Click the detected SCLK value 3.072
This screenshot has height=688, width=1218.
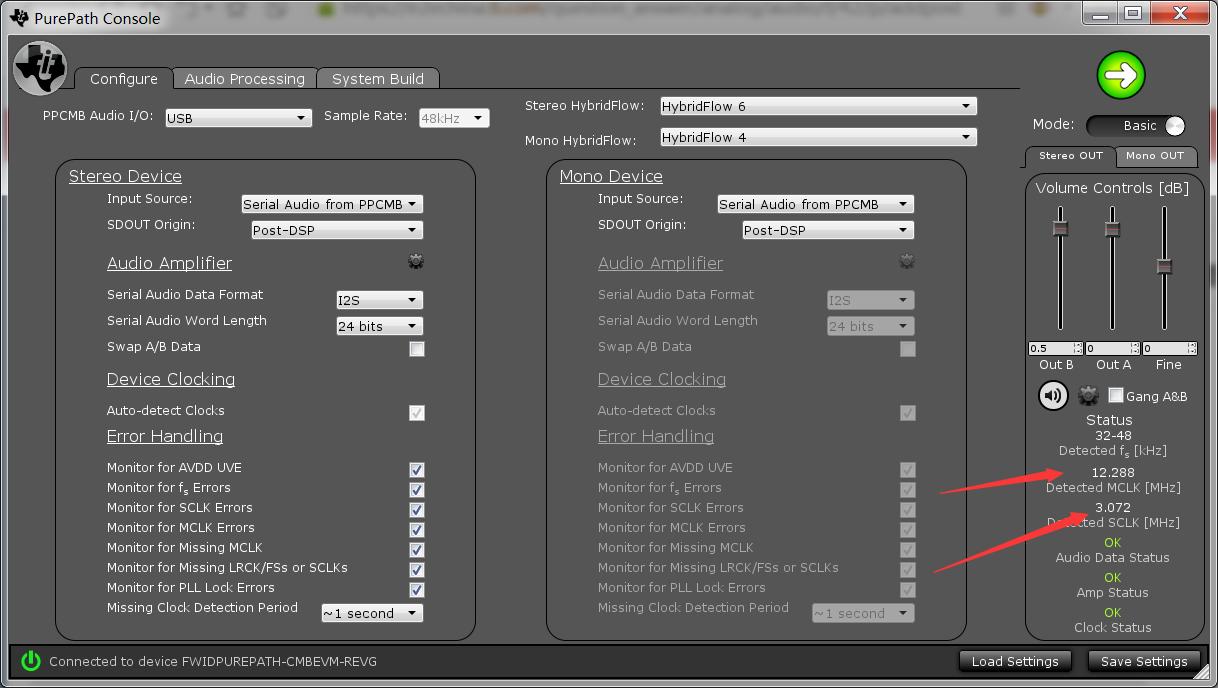click(1112, 508)
